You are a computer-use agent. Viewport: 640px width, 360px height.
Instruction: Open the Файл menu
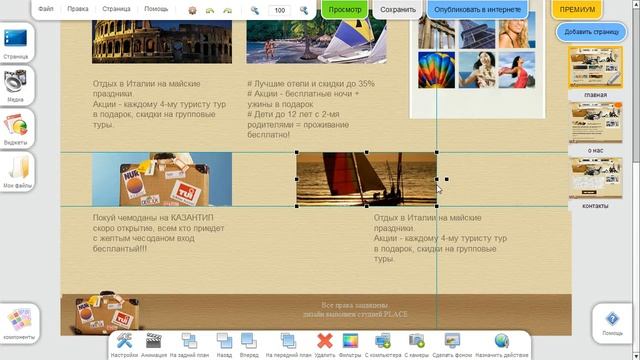point(46,9)
